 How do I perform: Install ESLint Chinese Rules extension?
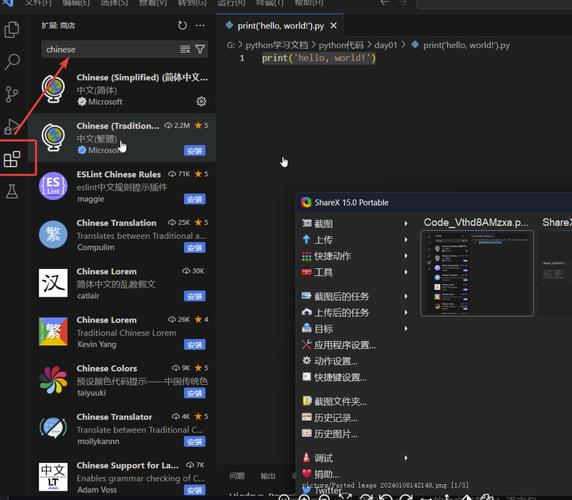pyautogui.click(x=195, y=199)
